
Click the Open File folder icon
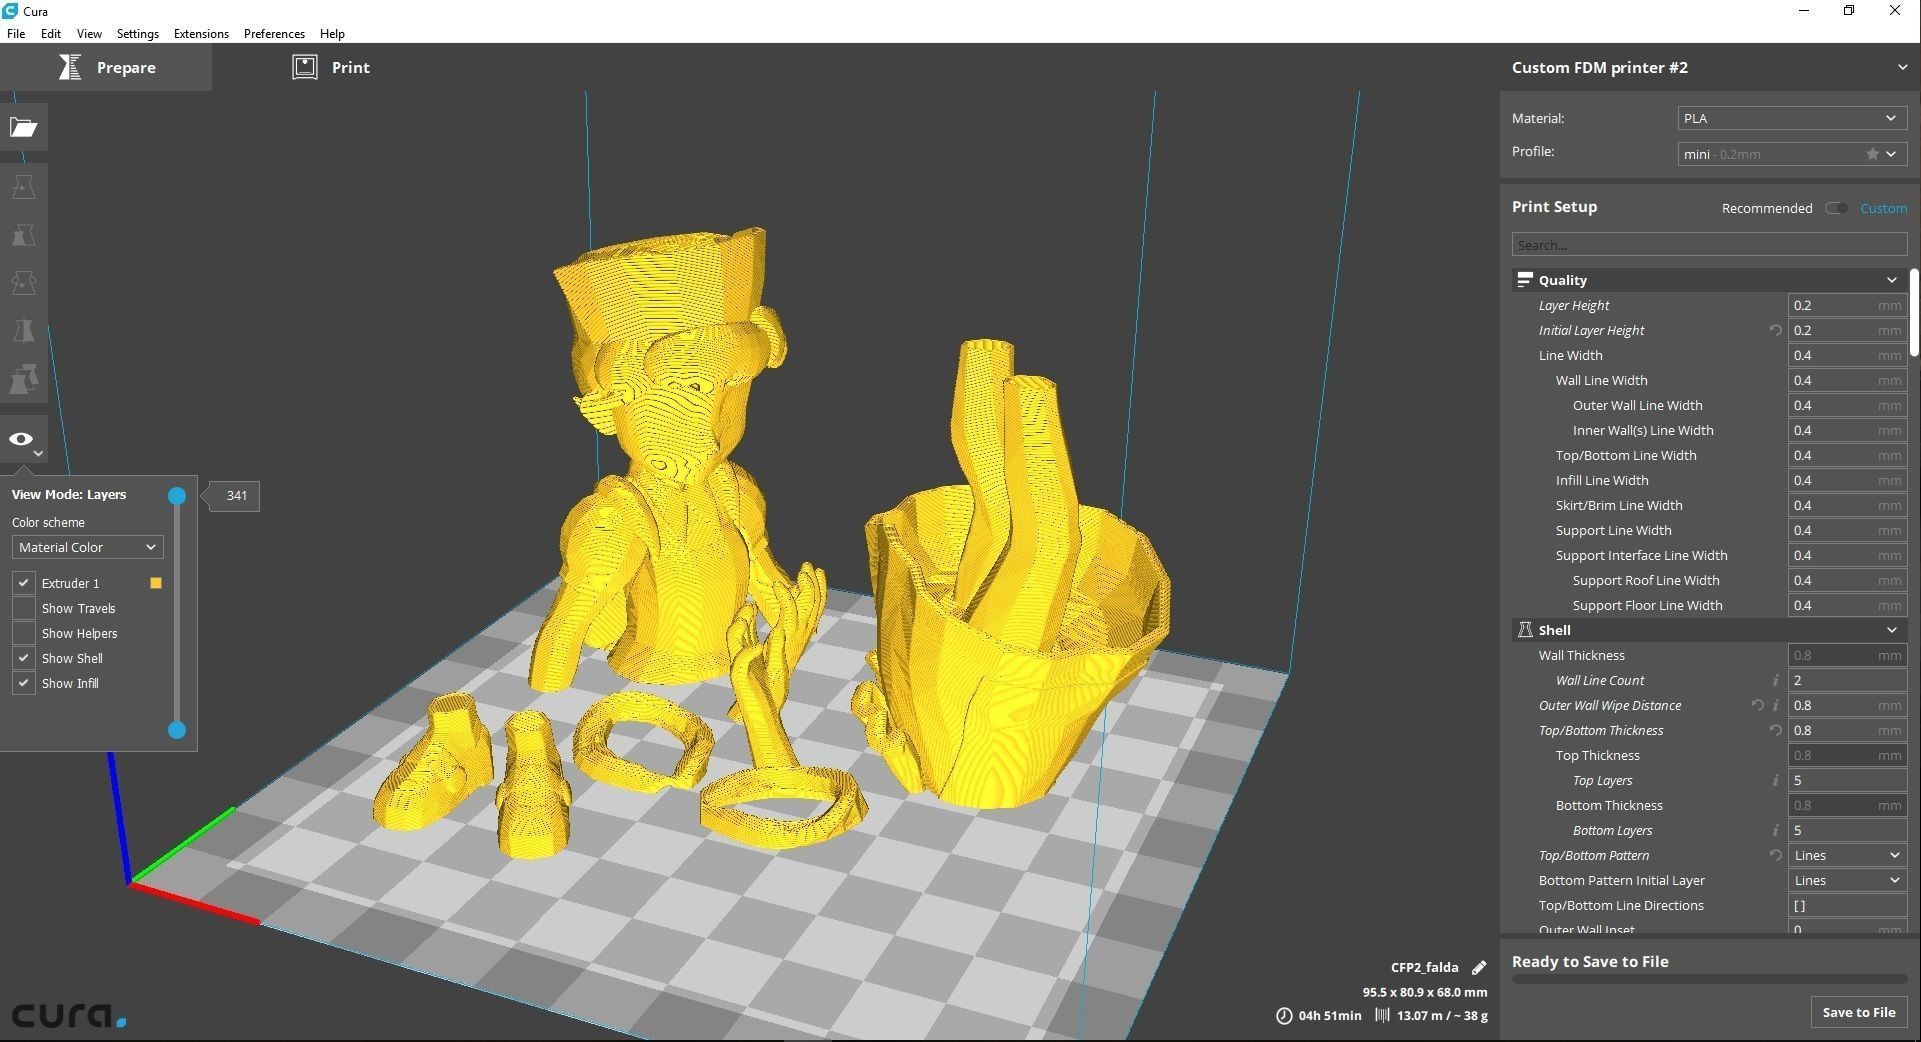coord(24,127)
